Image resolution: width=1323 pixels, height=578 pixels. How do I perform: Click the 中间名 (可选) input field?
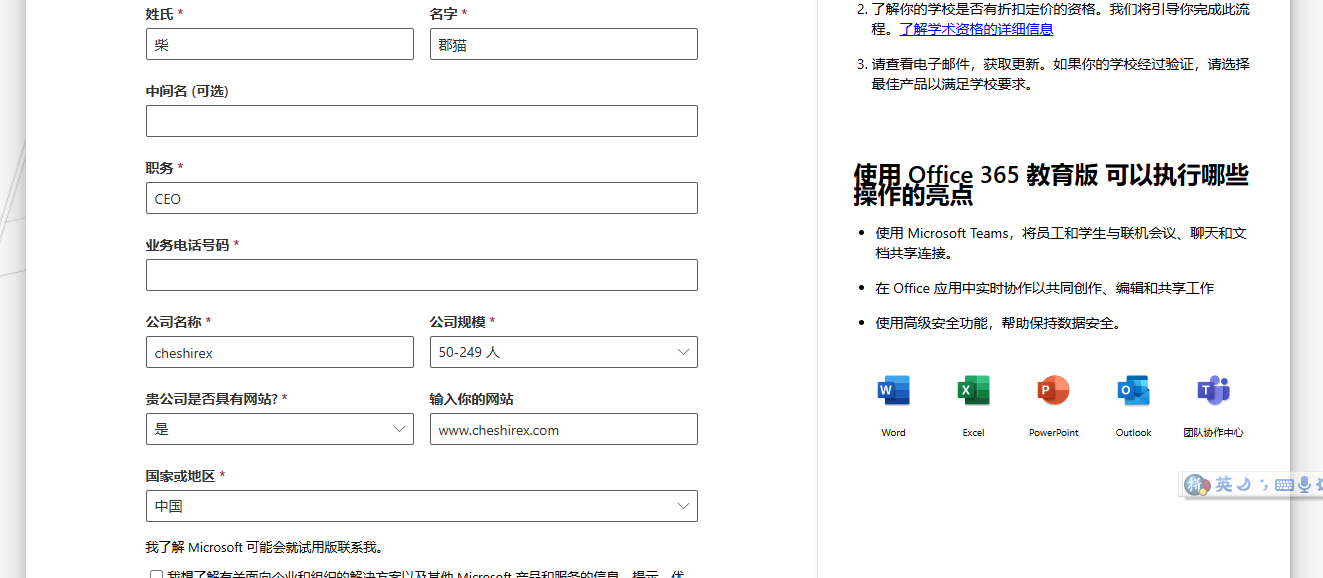421,121
